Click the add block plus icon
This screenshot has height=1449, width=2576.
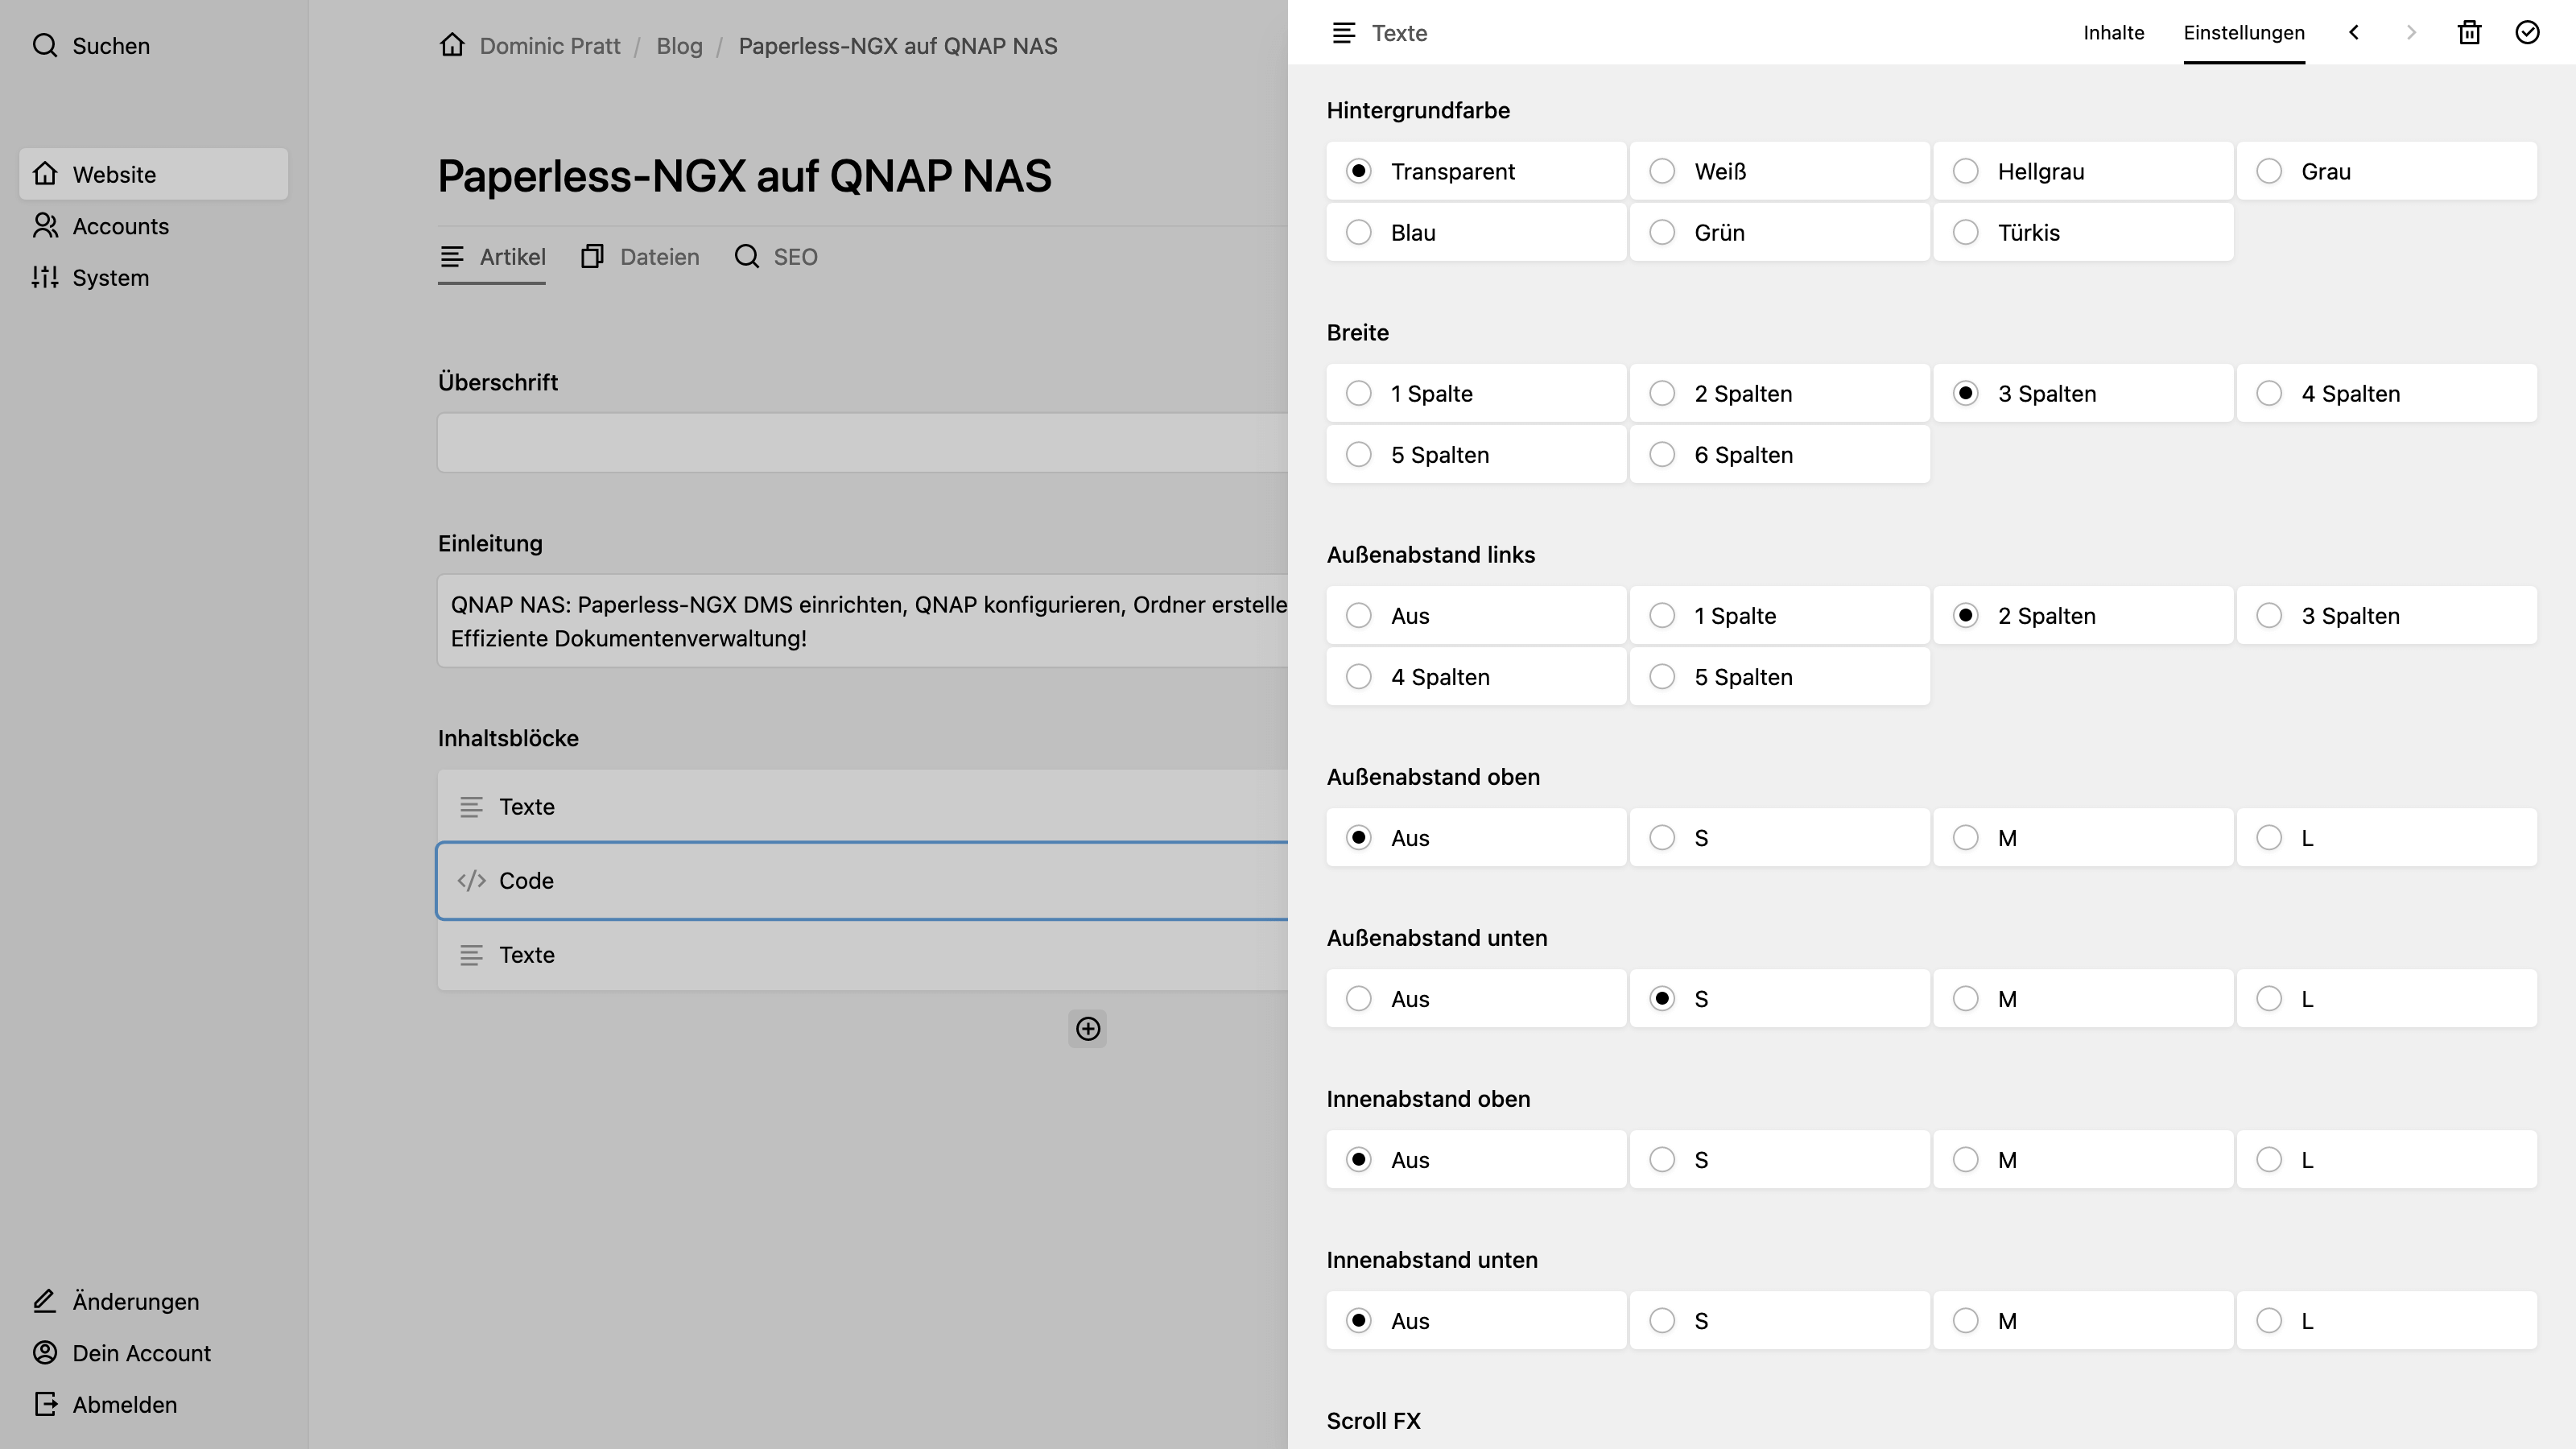coord(1087,1028)
